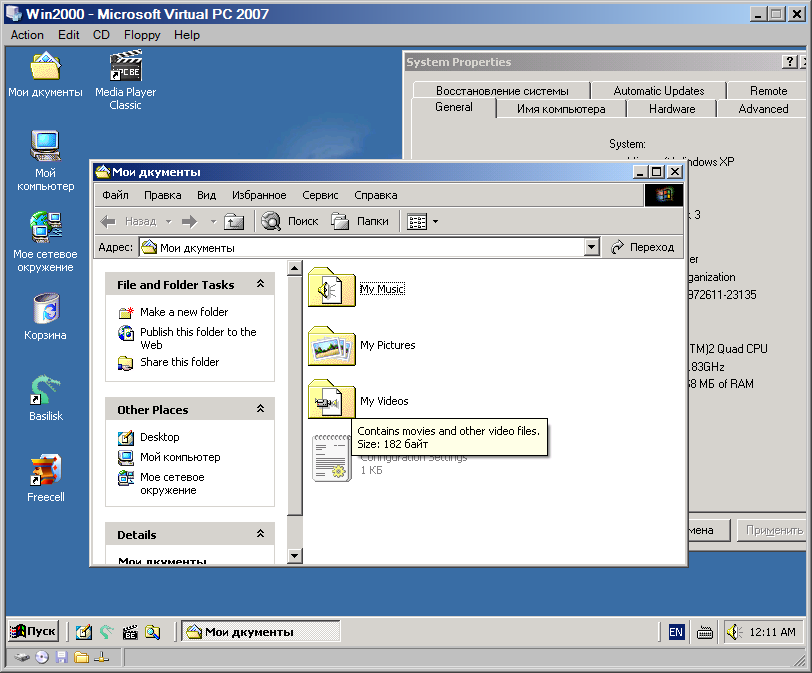Screen dimensions: 812x673
Task: Select Basilisk desktop shortcut
Action: click(x=46, y=398)
